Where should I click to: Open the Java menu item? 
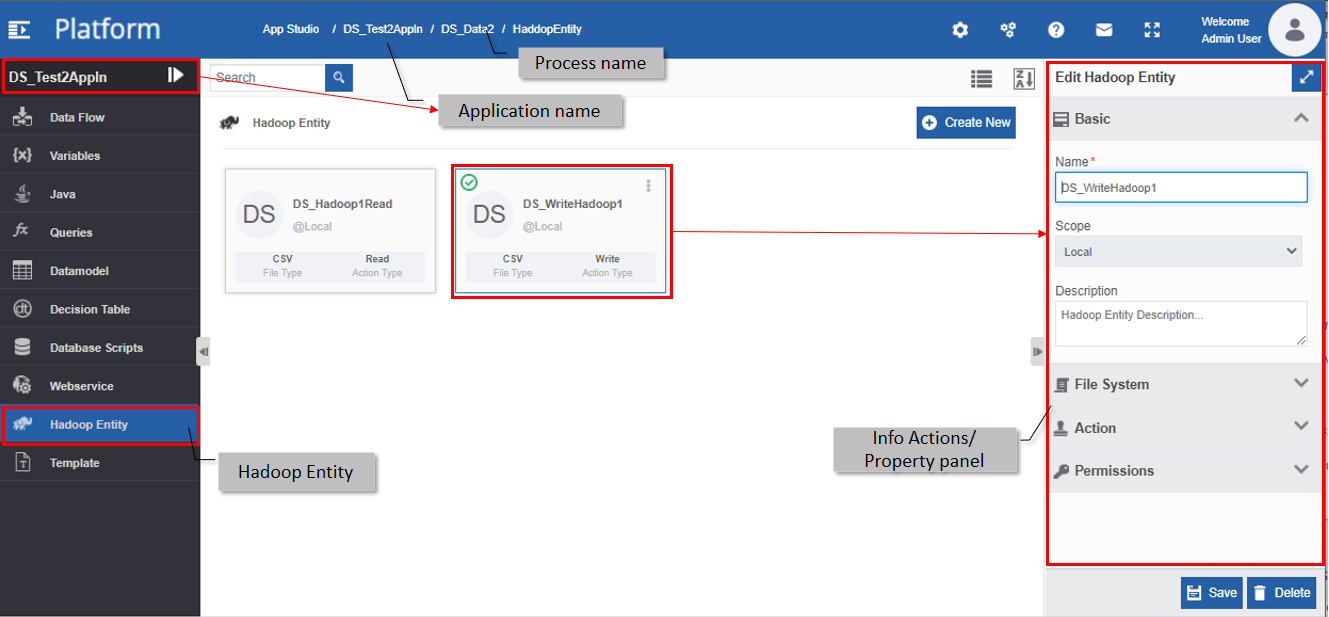[x=100, y=194]
